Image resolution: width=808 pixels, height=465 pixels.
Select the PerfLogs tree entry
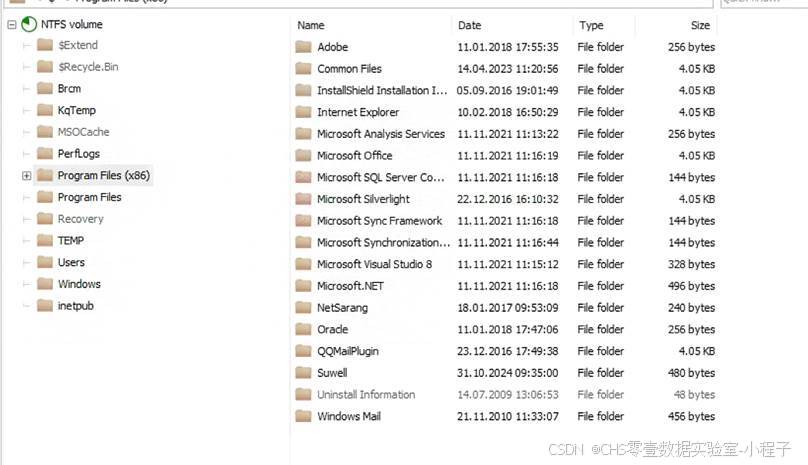79,154
